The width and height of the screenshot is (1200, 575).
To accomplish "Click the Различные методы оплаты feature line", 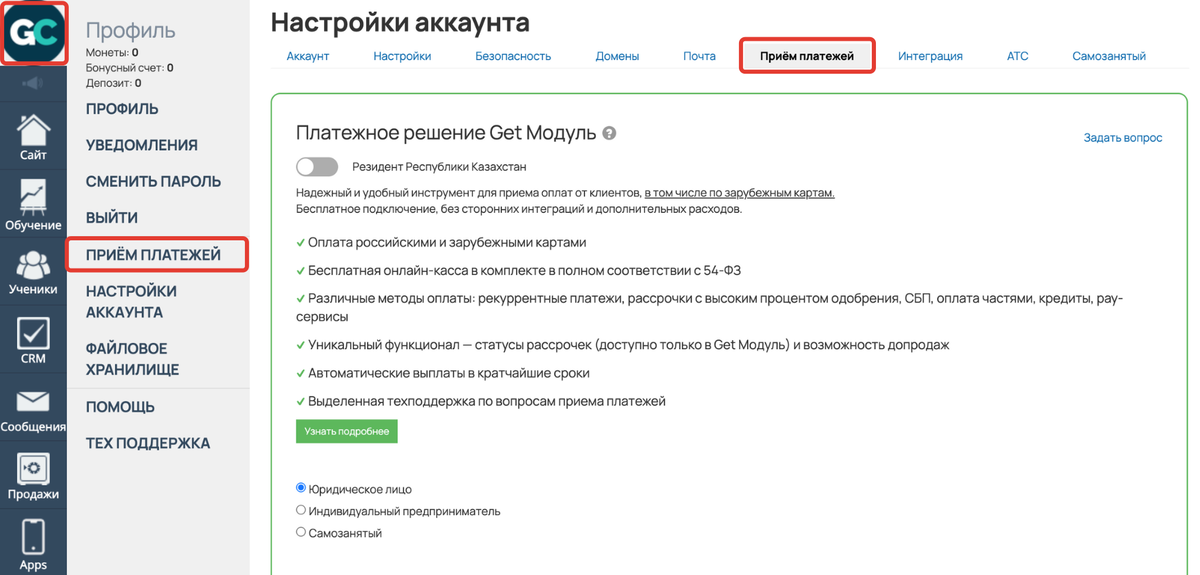I will coord(710,307).
